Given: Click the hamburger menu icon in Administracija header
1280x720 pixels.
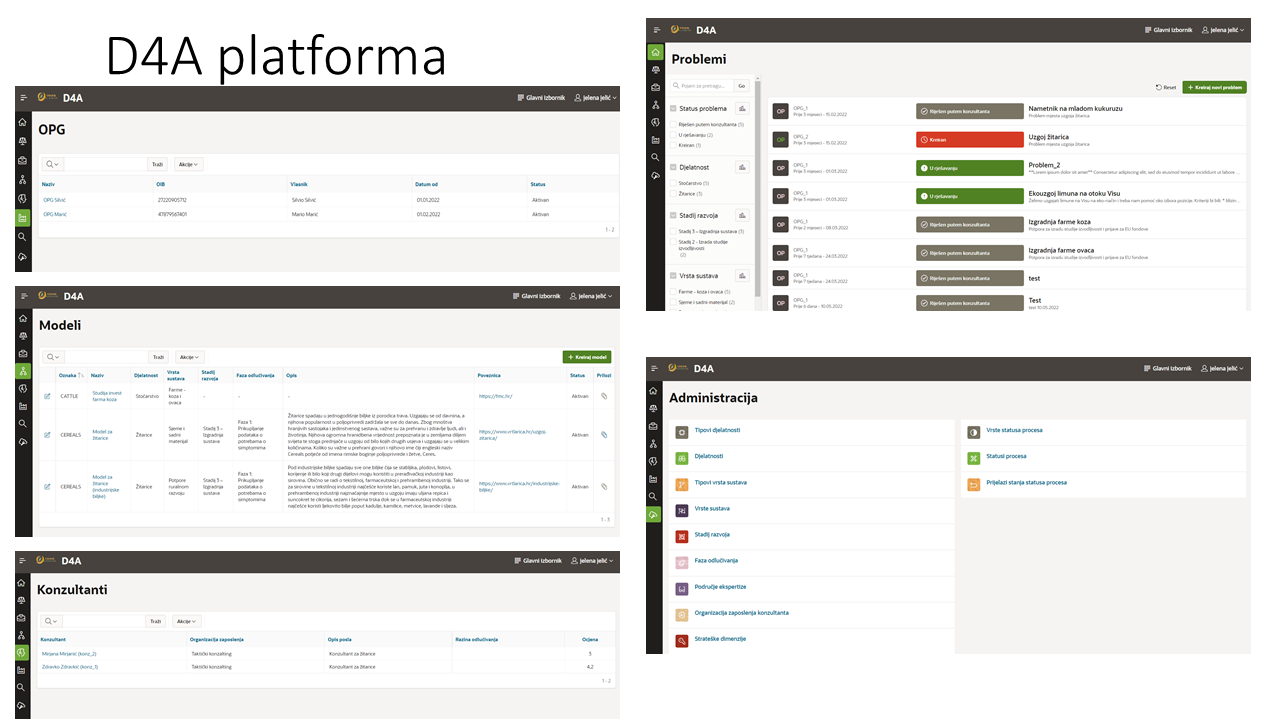Looking at the screenshot, I should pos(652,369).
